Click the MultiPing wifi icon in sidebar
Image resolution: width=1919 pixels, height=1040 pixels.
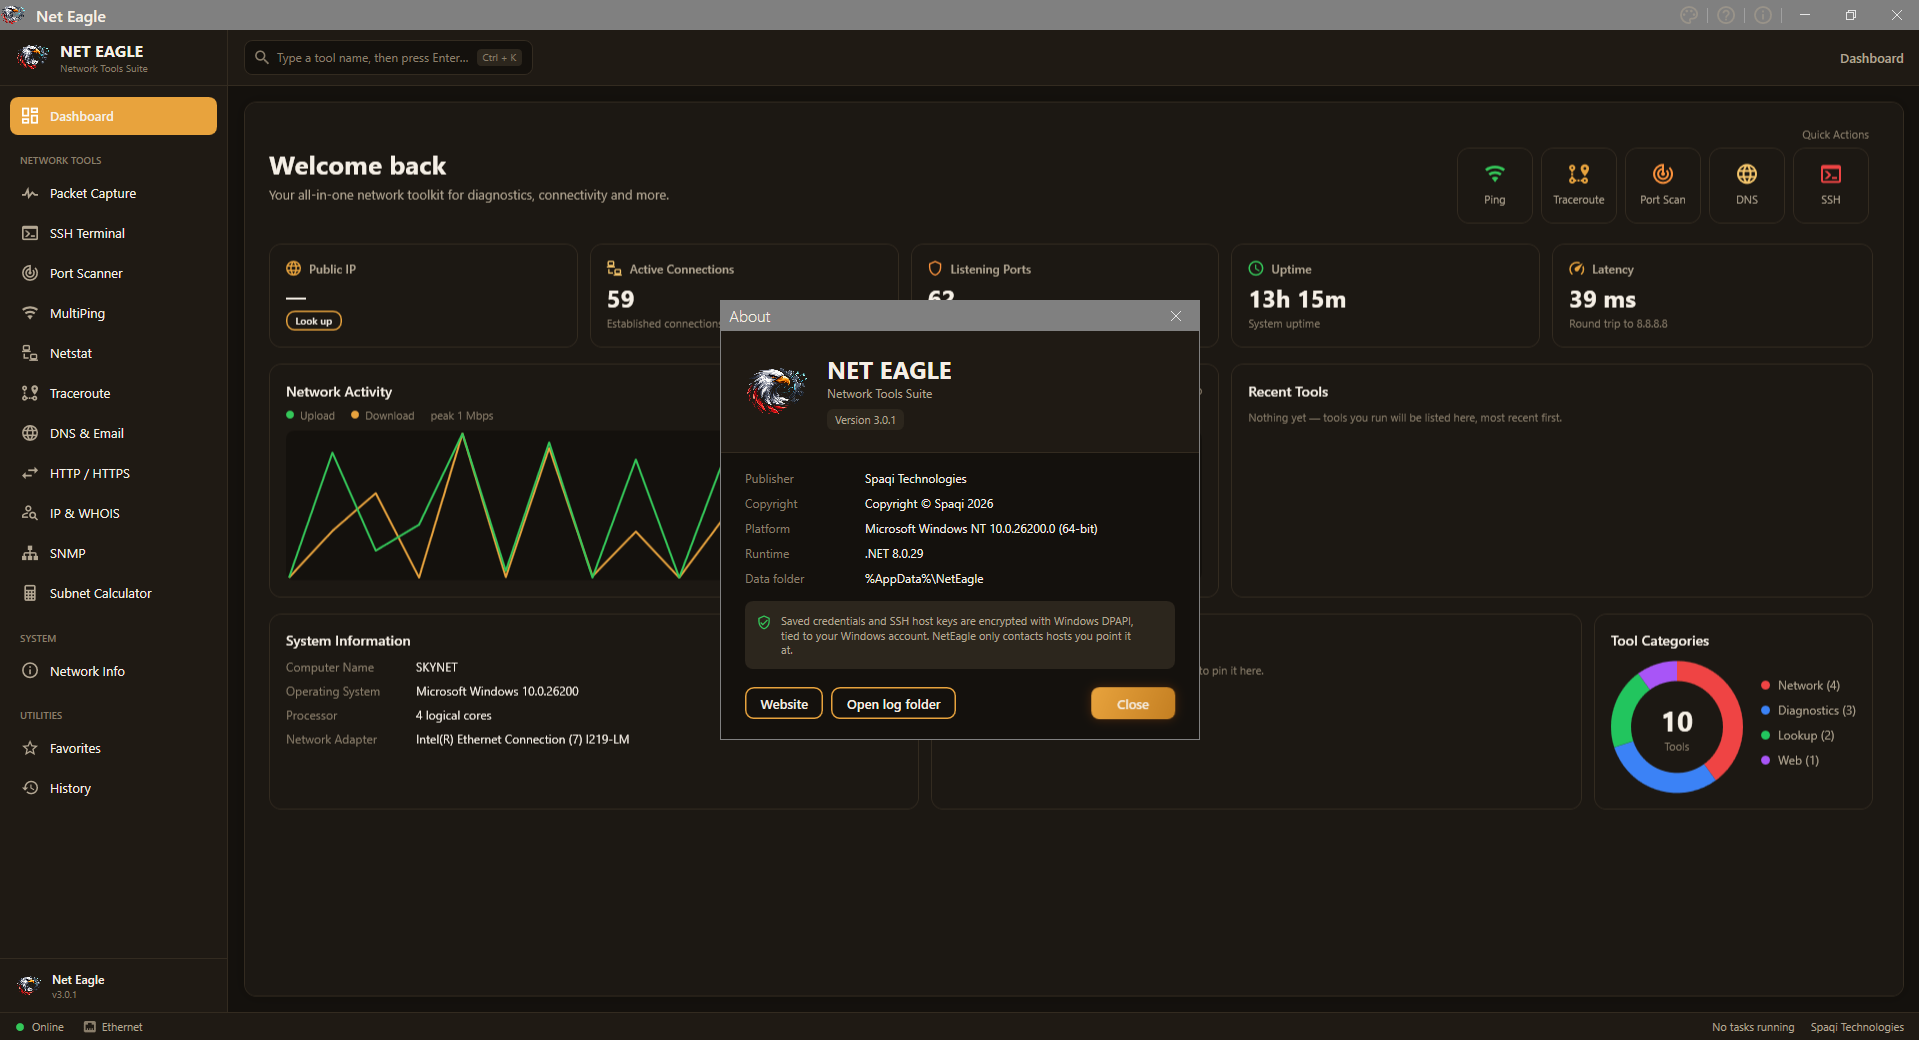(30, 313)
